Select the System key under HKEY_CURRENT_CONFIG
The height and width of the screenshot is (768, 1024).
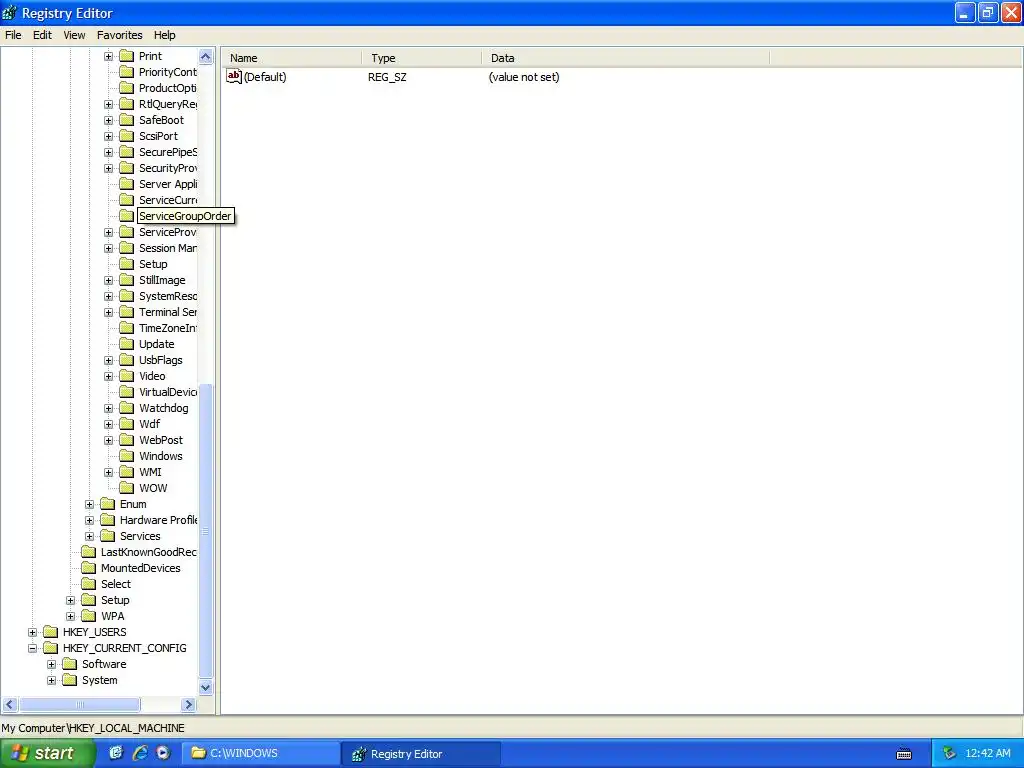click(99, 680)
